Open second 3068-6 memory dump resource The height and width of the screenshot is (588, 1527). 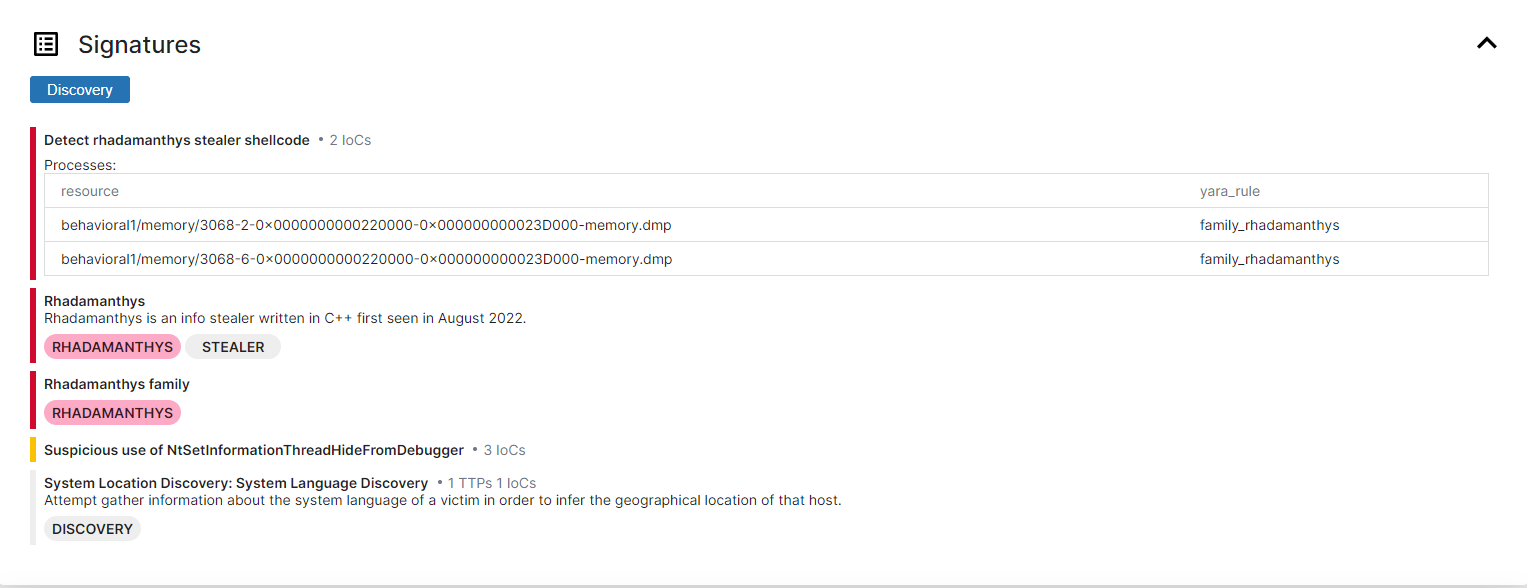tap(366, 259)
